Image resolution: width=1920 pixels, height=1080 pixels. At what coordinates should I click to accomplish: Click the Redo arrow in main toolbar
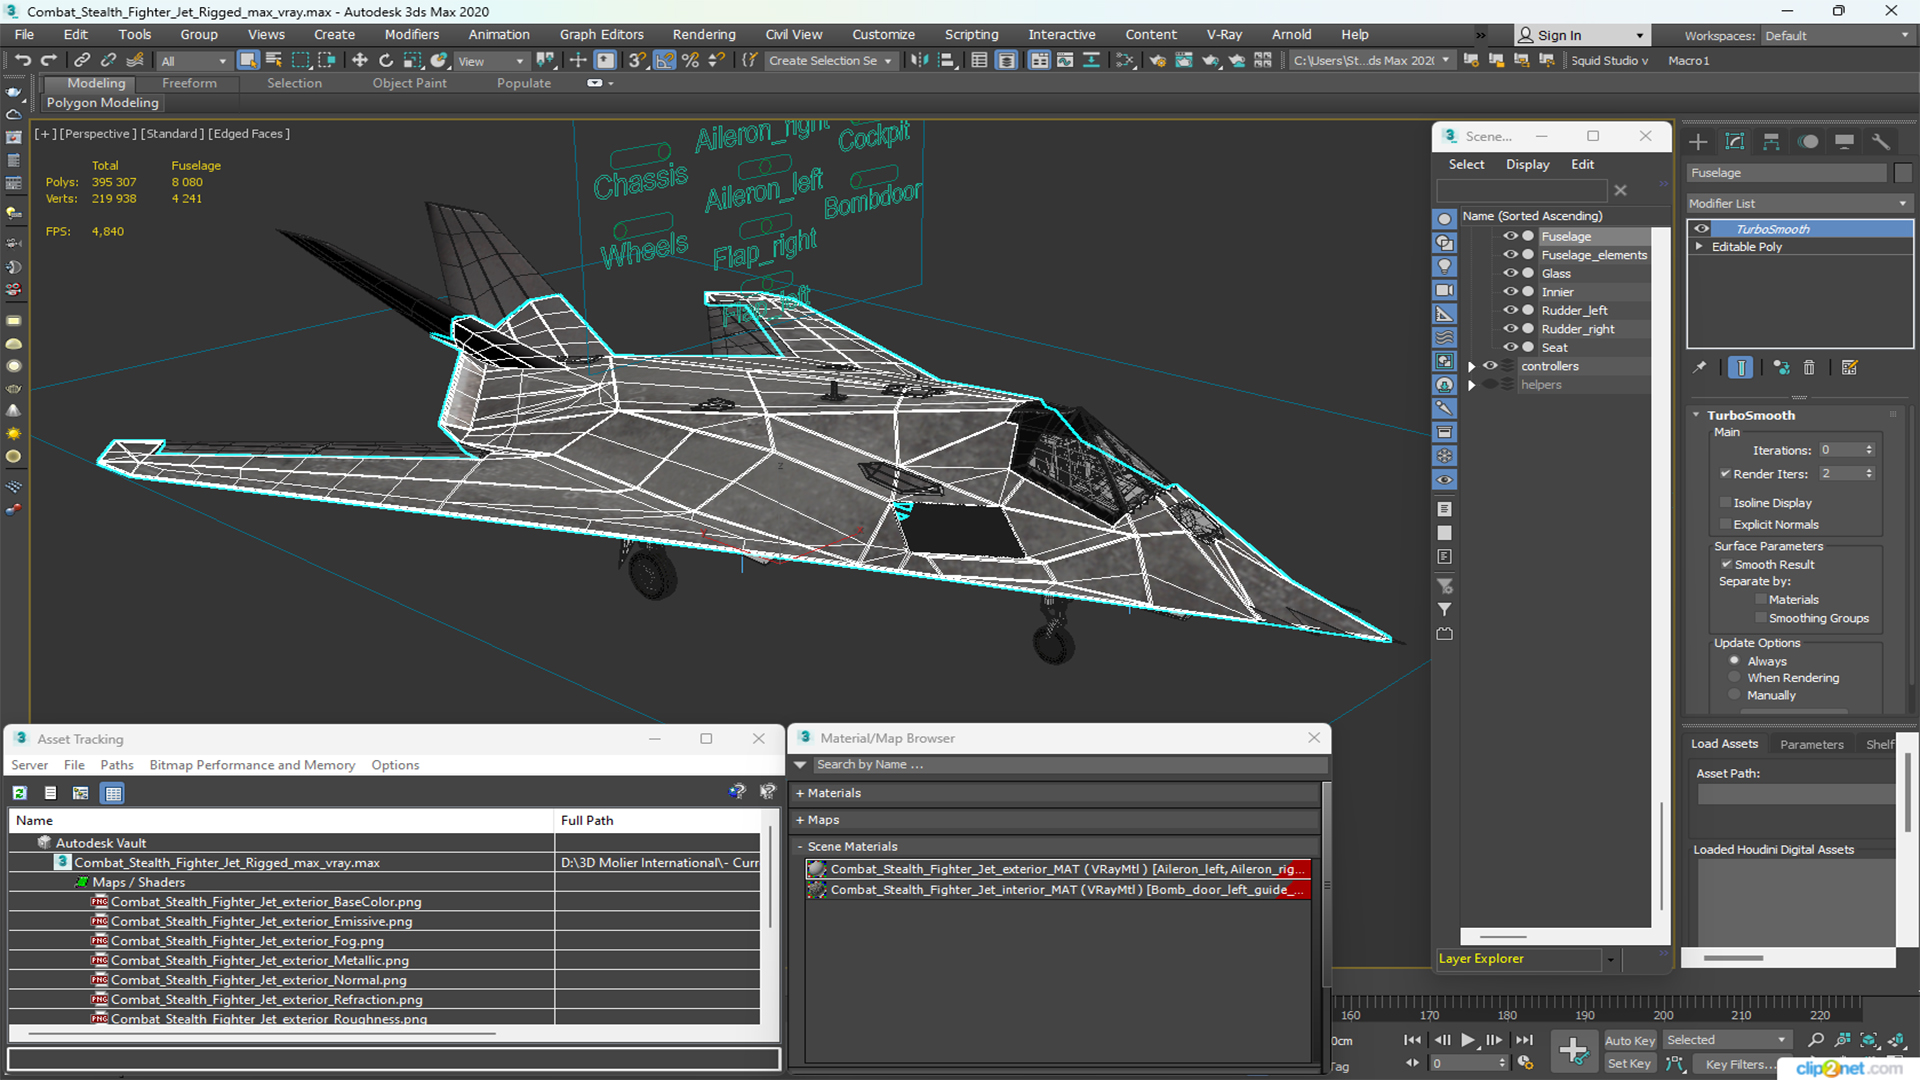click(x=48, y=61)
